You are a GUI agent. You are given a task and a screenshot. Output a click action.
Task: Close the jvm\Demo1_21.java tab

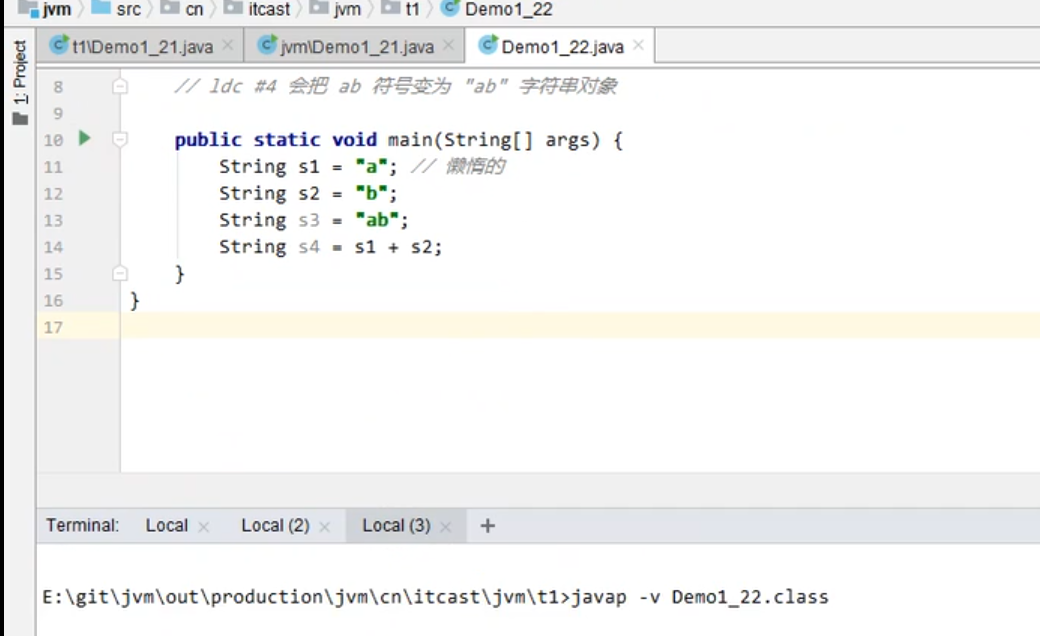click(x=448, y=45)
